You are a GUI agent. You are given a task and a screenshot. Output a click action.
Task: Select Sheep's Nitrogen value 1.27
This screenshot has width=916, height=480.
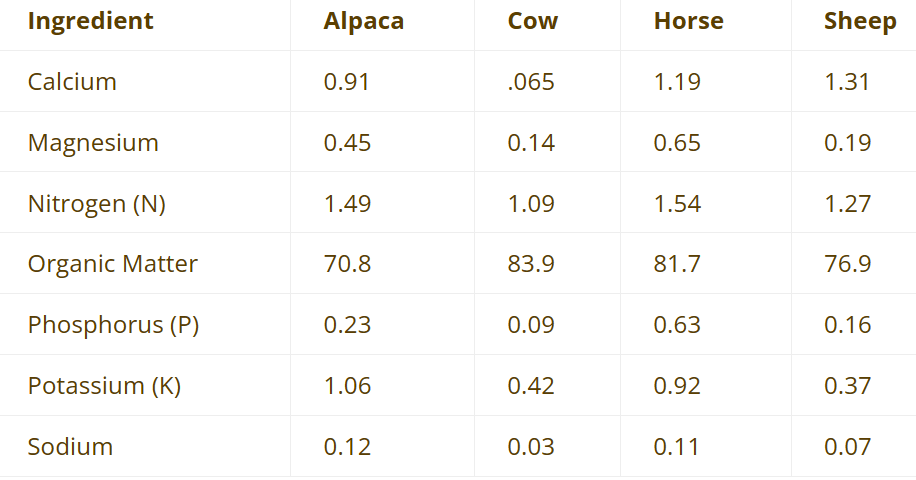click(847, 204)
